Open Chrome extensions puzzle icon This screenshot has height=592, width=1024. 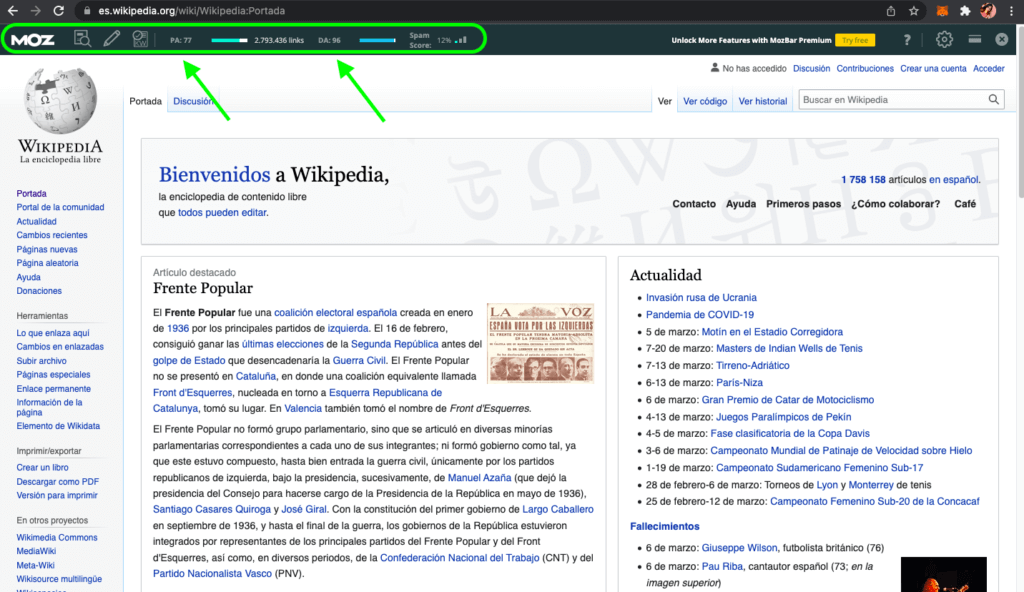964,11
